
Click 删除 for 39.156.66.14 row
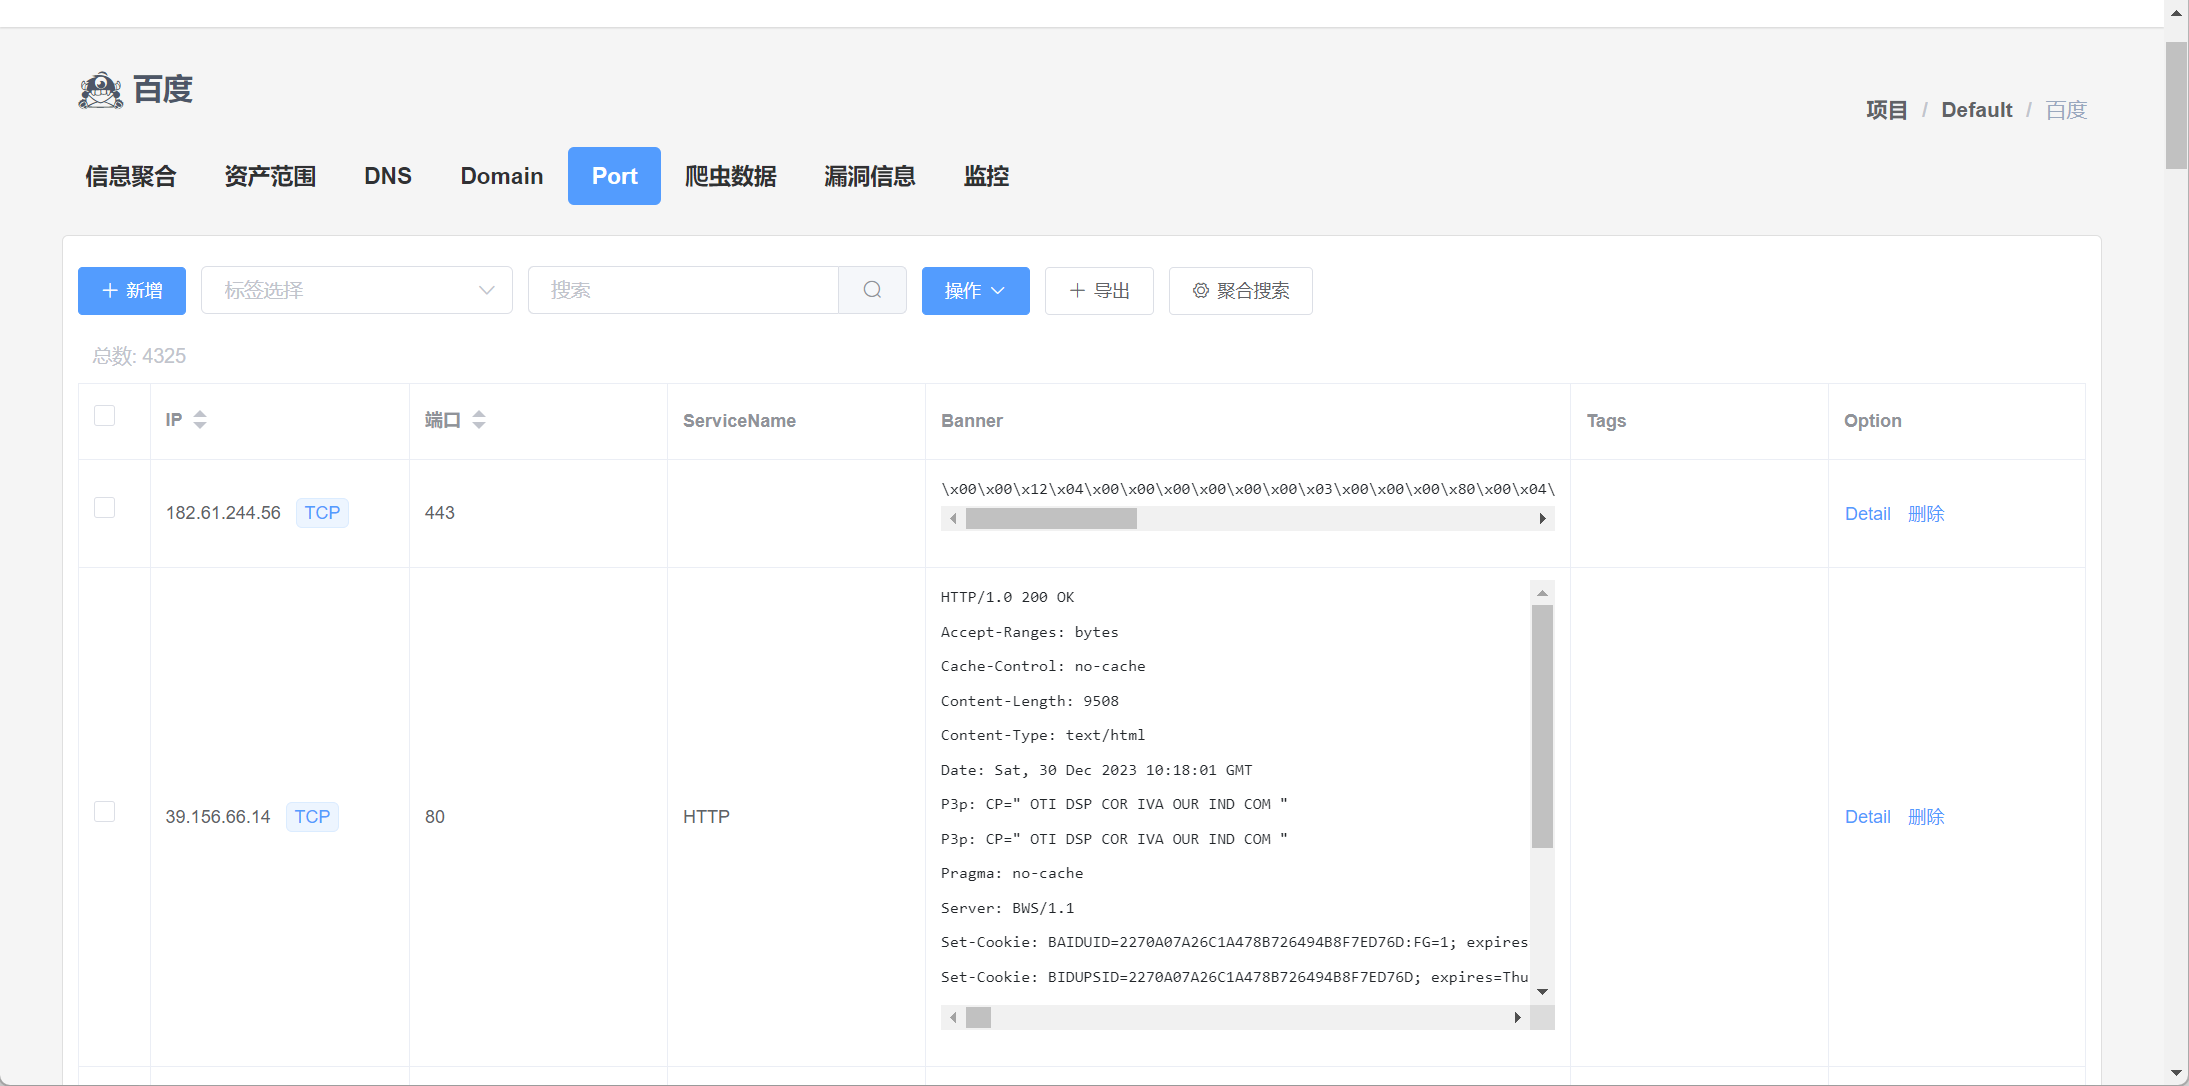tap(1926, 817)
